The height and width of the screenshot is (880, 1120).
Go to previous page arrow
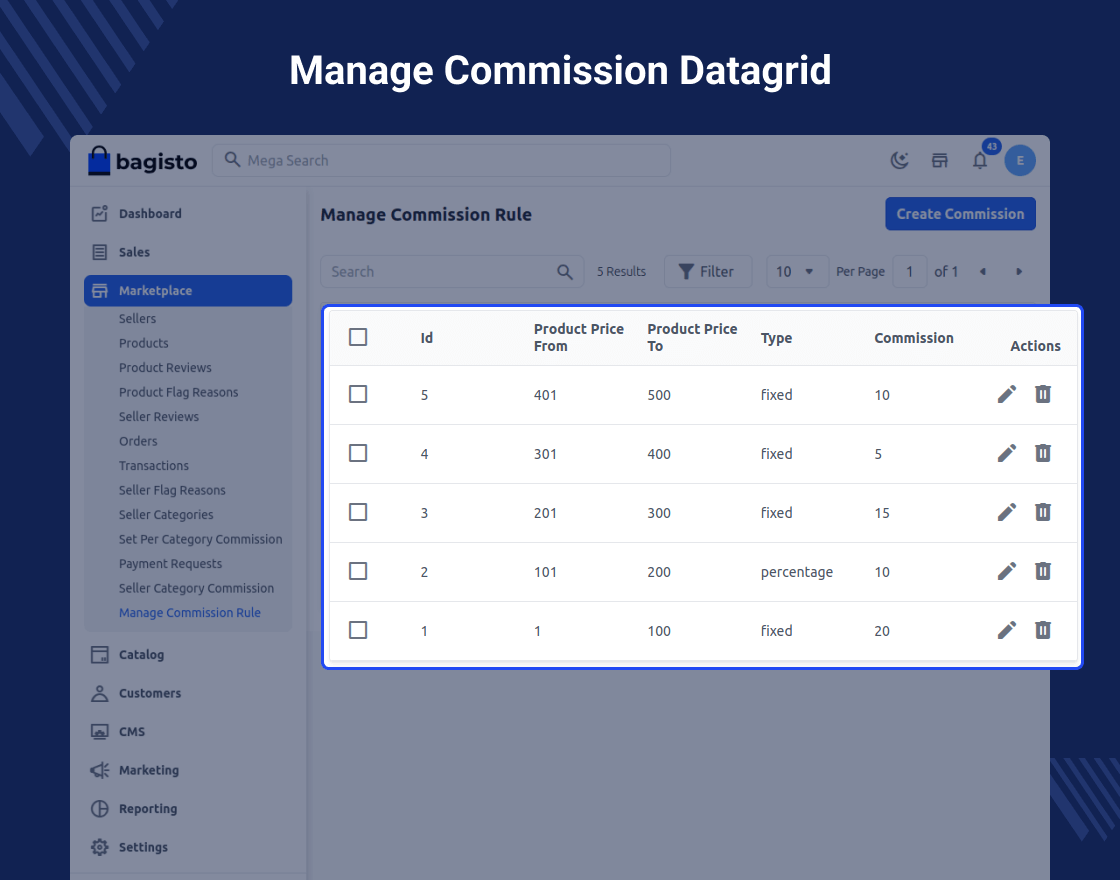click(983, 271)
